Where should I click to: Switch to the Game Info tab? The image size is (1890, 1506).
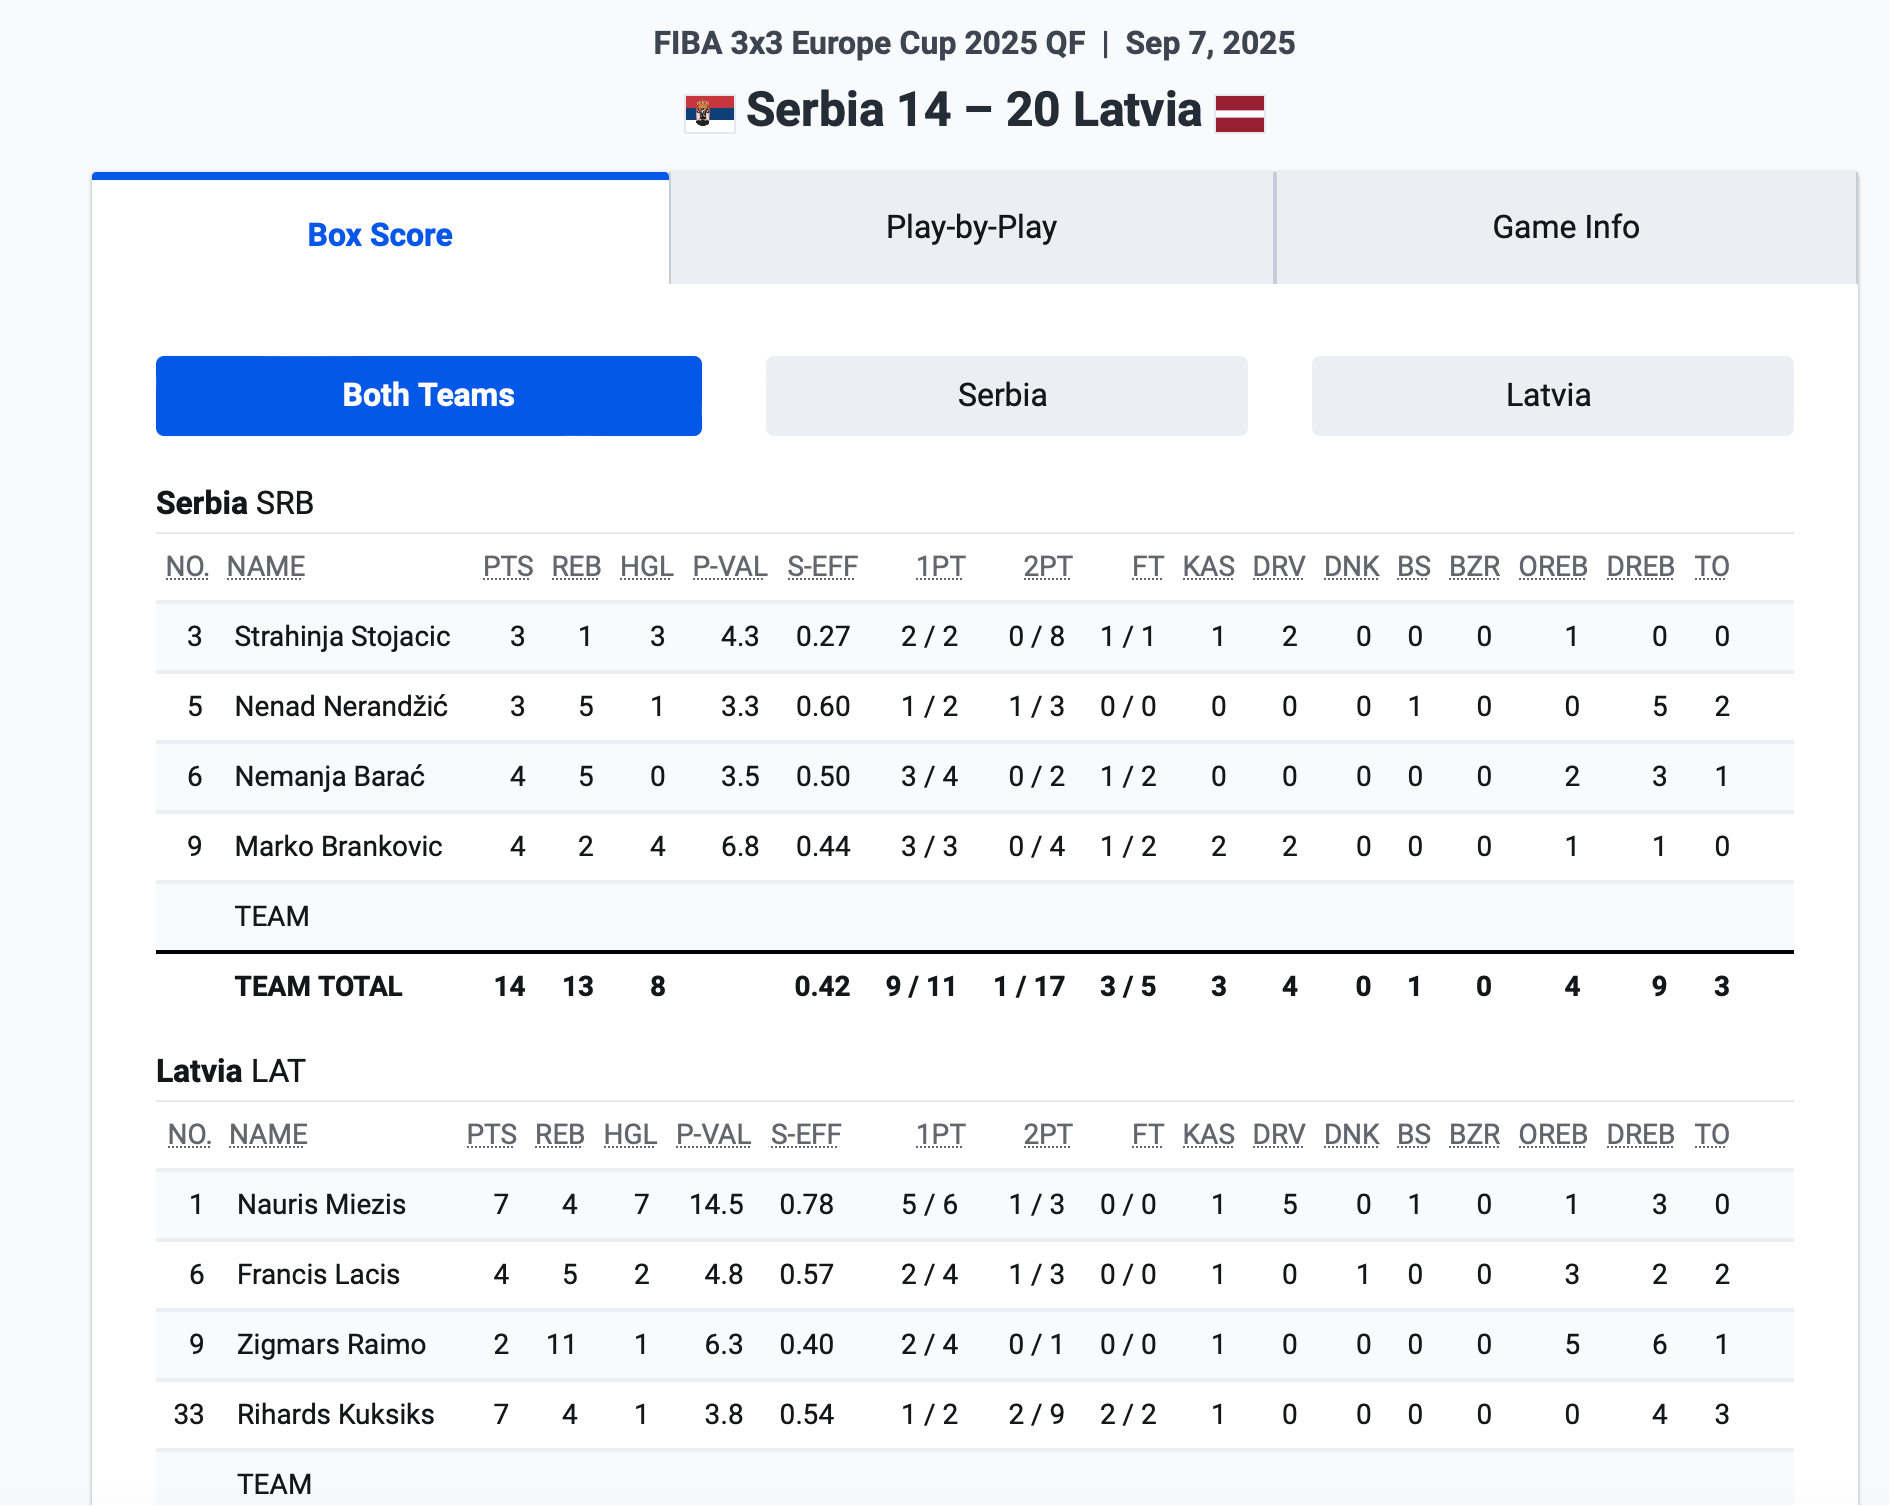click(1565, 228)
